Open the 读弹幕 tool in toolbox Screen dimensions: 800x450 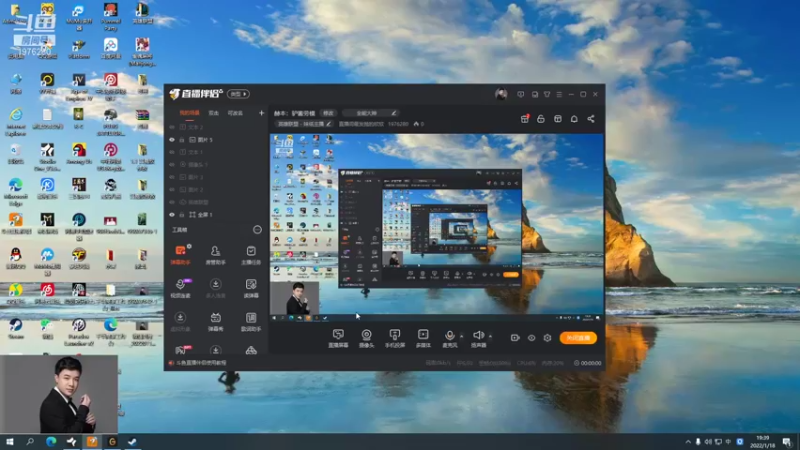[251, 288]
